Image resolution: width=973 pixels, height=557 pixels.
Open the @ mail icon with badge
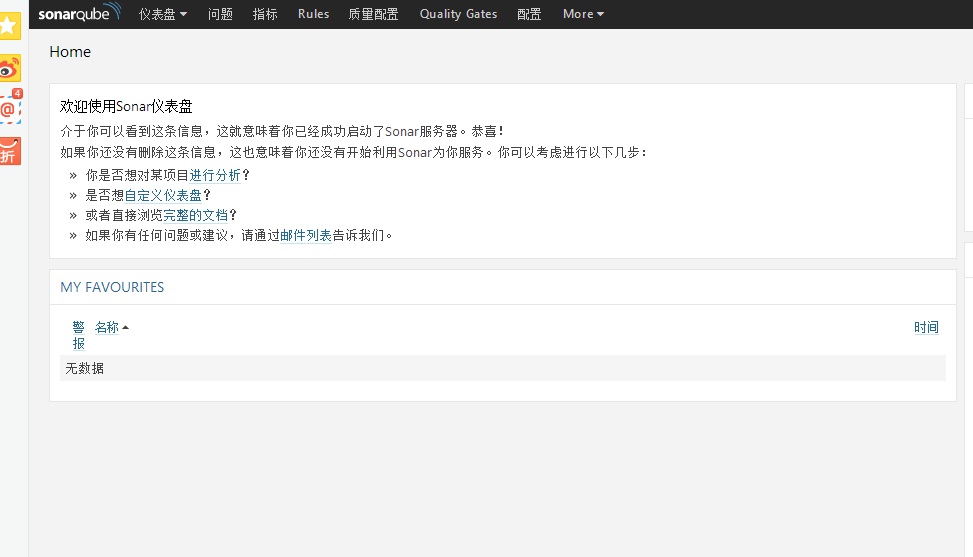coord(9,108)
